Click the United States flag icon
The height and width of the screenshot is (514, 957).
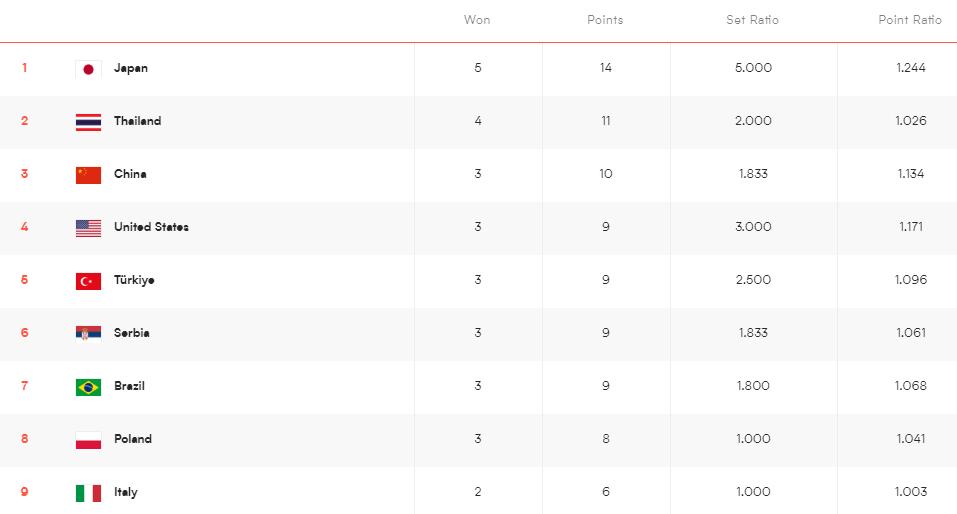[x=88, y=228]
